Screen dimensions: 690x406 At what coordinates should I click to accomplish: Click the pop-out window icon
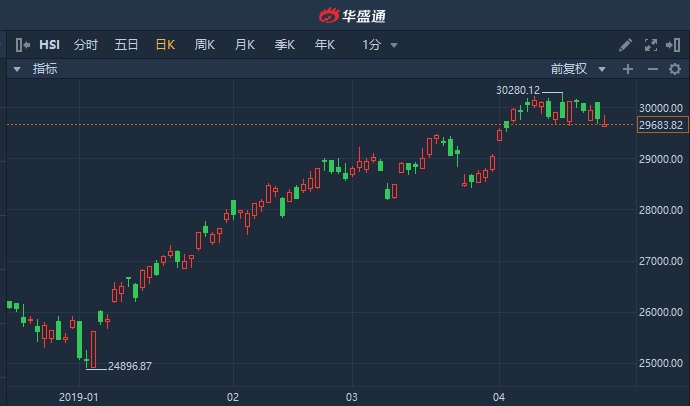click(x=675, y=45)
